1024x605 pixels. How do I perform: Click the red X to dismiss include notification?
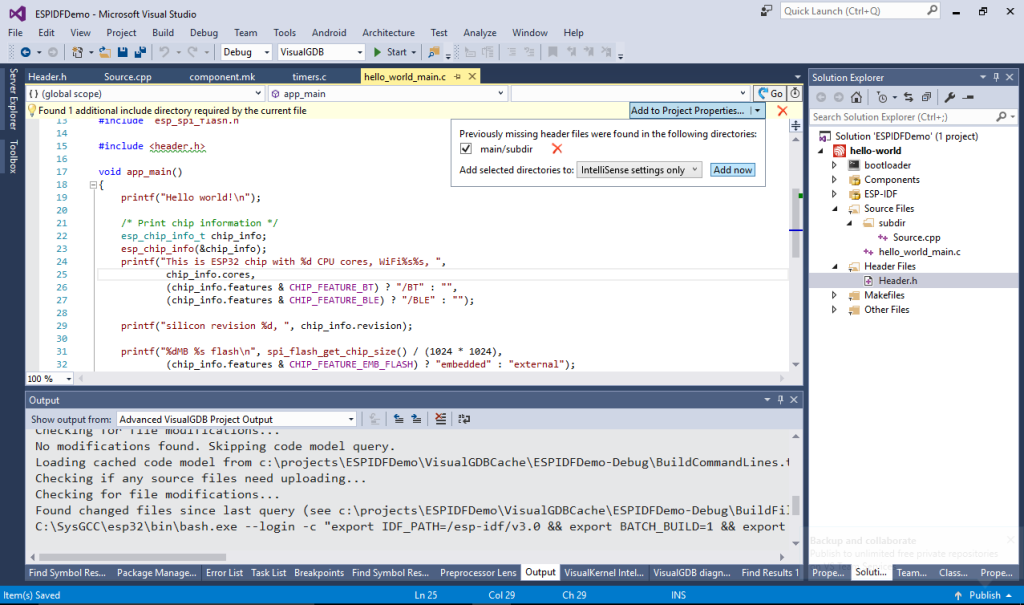pyautogui.click(x=782, y=111)
